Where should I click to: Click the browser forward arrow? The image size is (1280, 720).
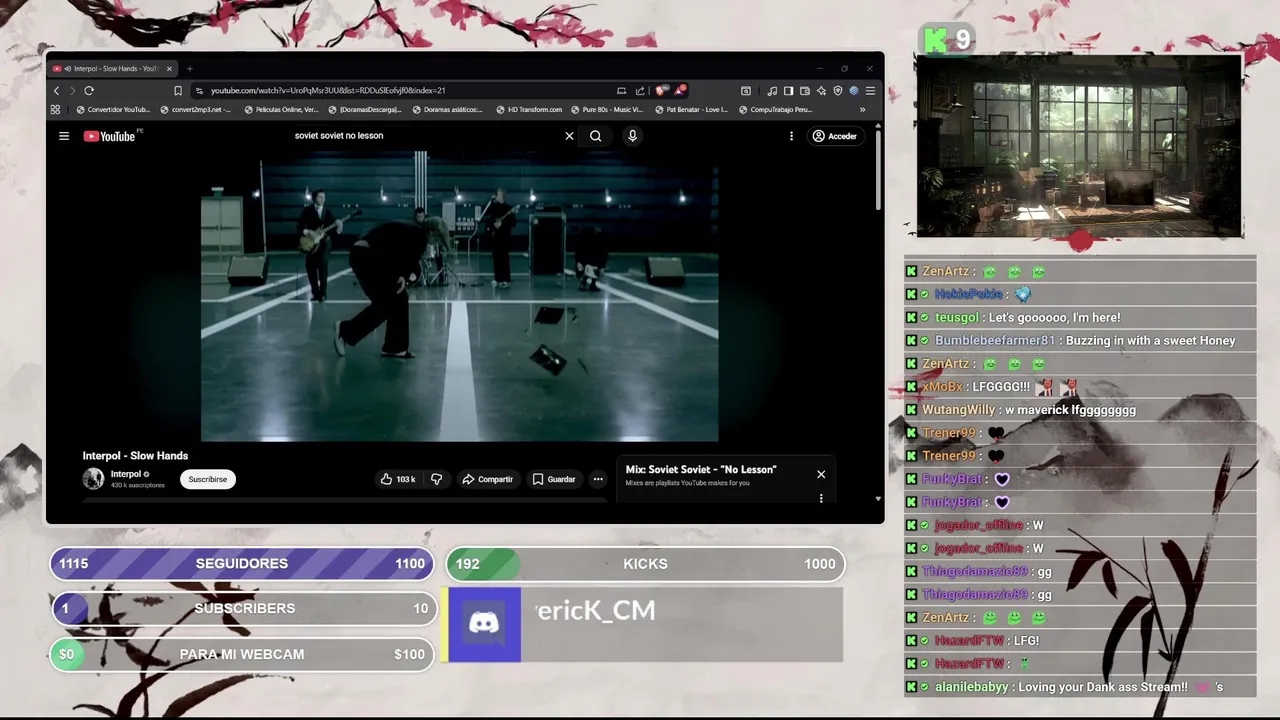[x=72, y=90]
